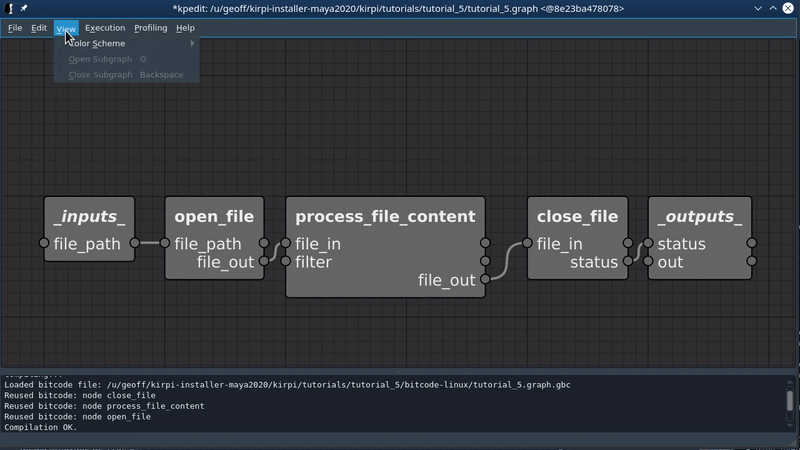Screen dimensions: 800x450
Task: Open the Profiling menu
Action: pos(150,28)
